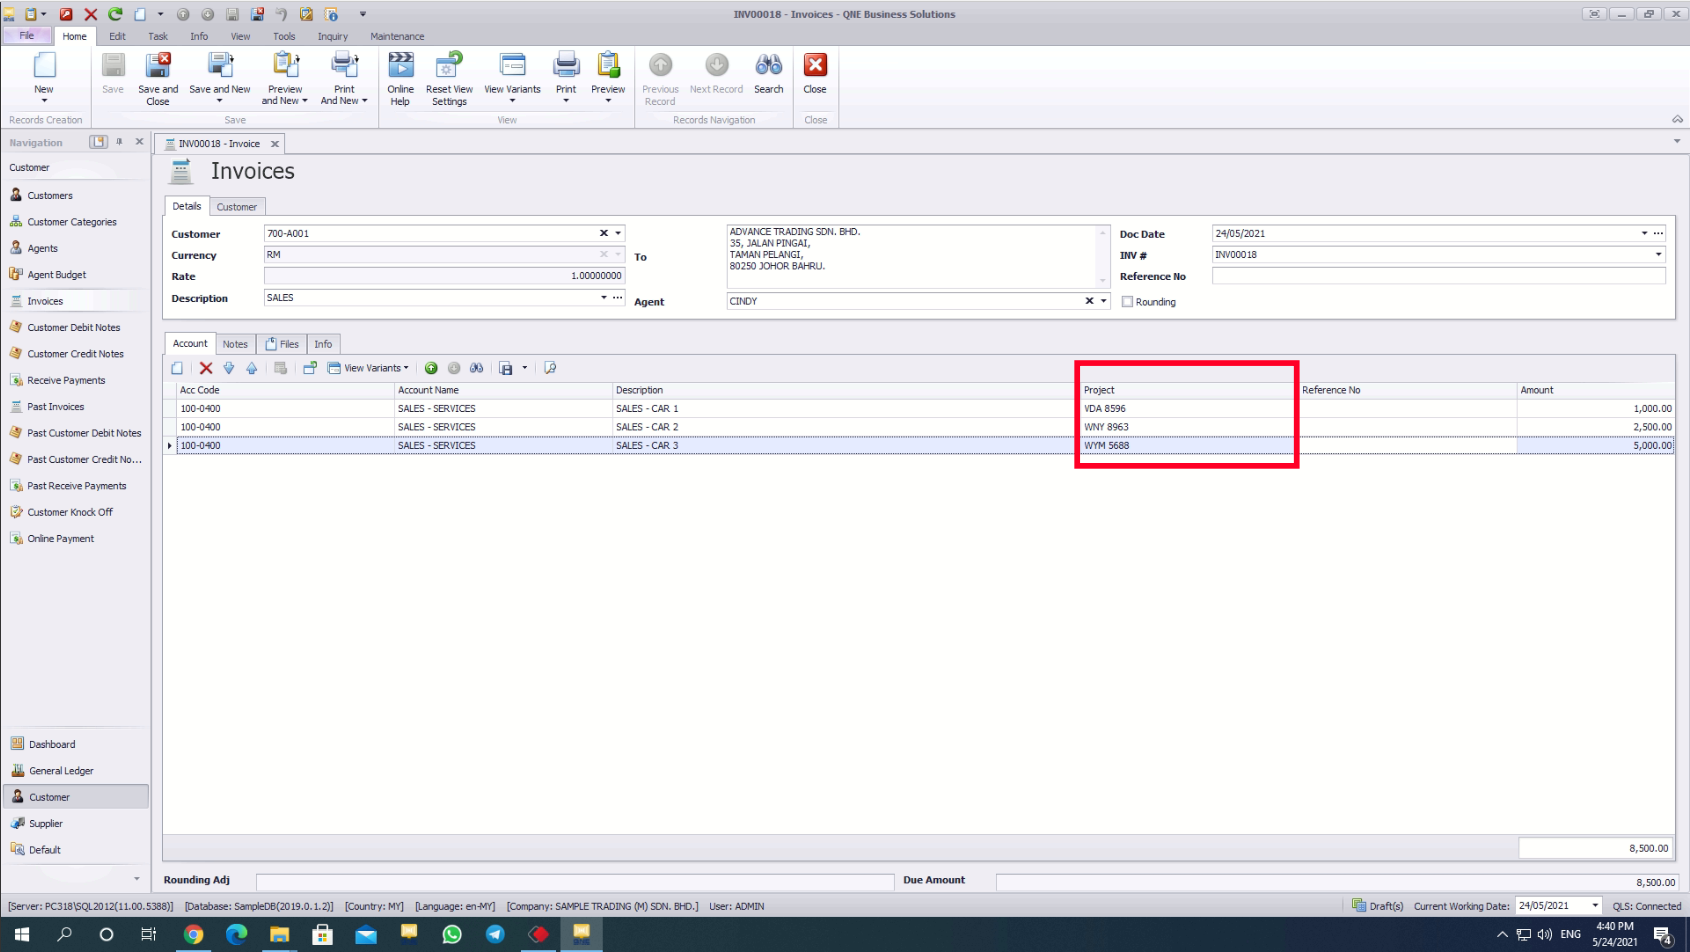
Task: Open Customer Knock Off in navigation
Action: (x=70, y=512)
